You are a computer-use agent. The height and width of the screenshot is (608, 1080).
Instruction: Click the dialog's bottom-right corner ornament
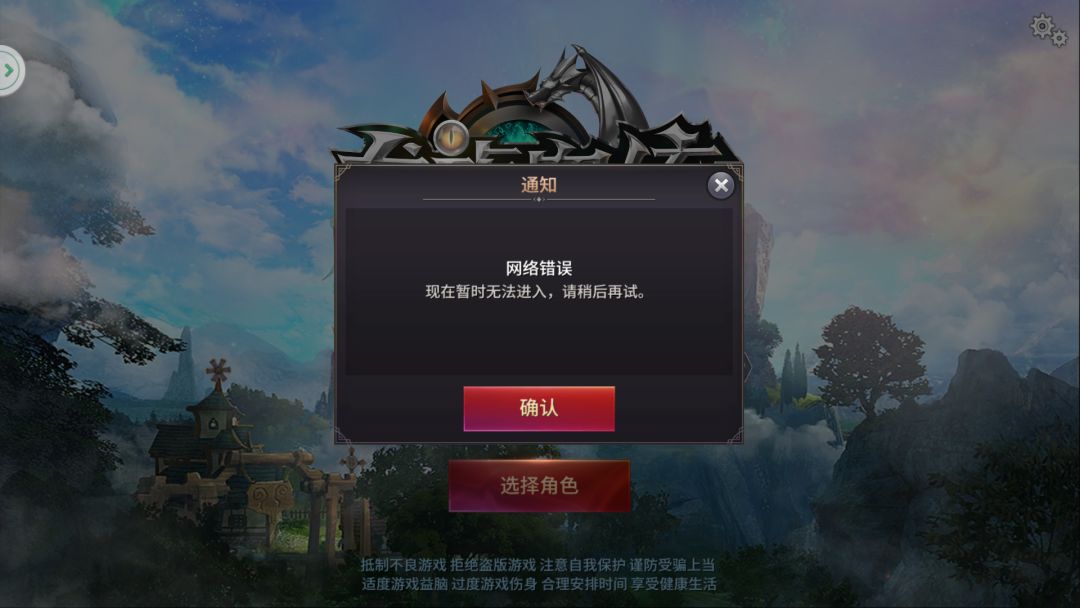point(734,434)
